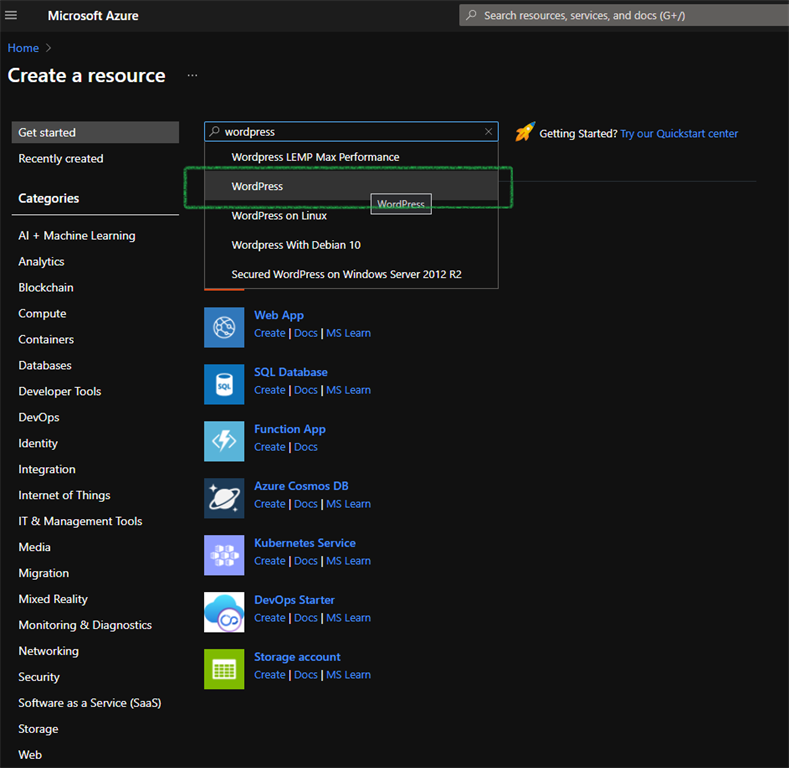Click the Azure Cosmos DB title link
789x768 pixels.
pyautogui.click(x=301, y=486)
